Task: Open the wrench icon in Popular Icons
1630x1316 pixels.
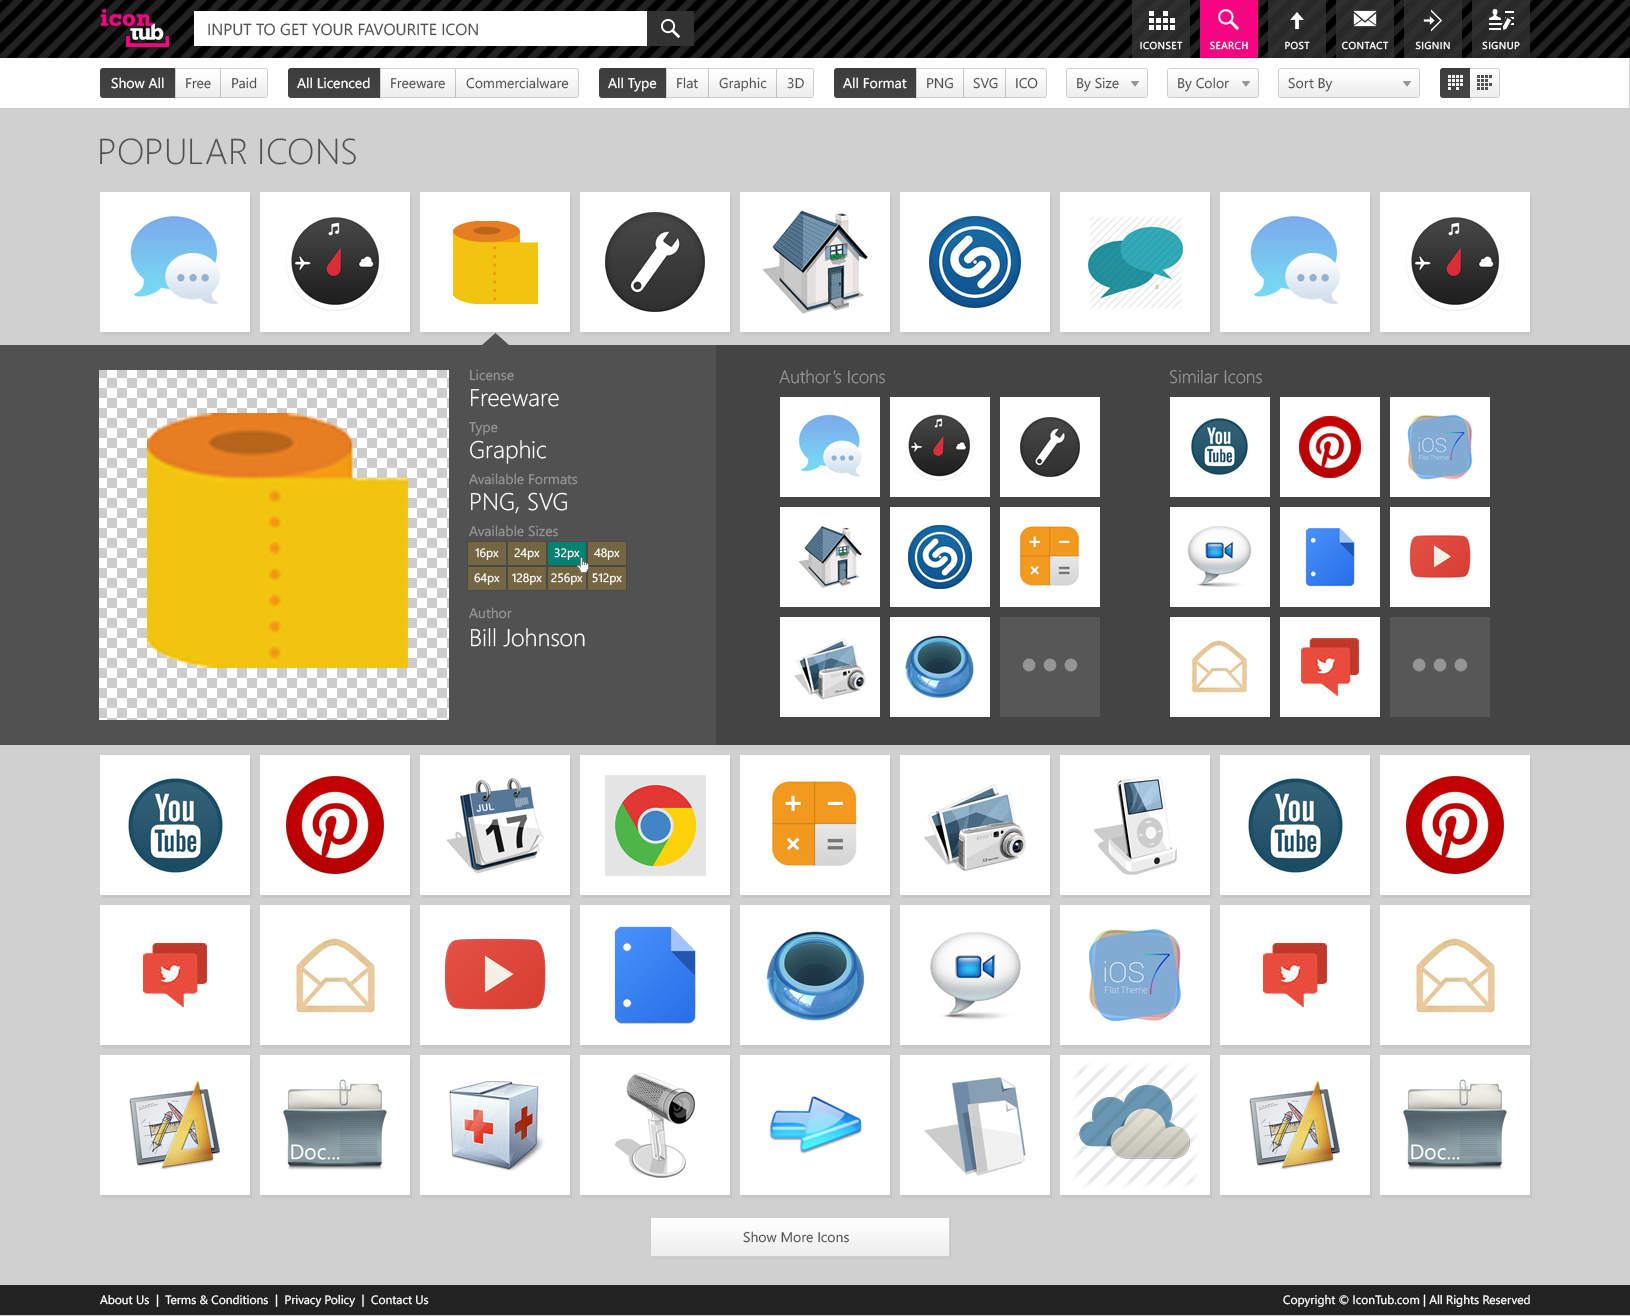Action: pos(655,262)
